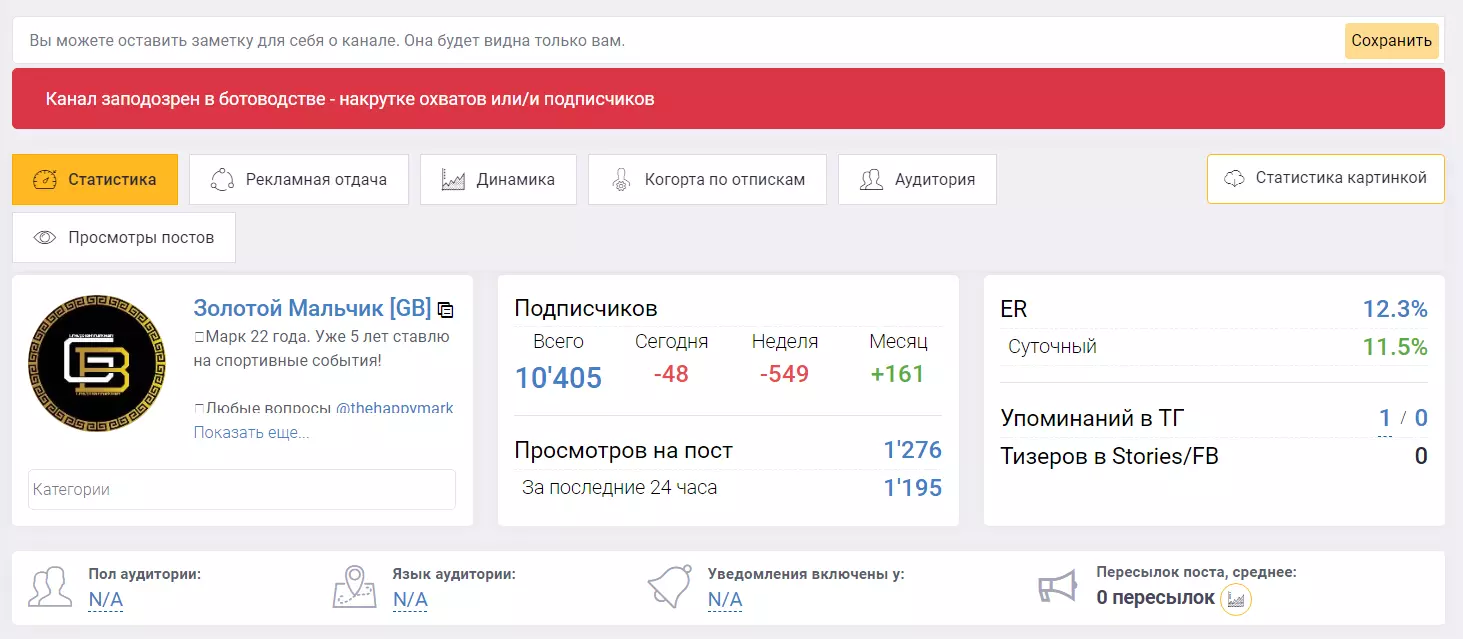Screen dimensions: 1463x639
Task: Open the Золотой Мальчик [GB] channel link
Action: tap(312, 307)
